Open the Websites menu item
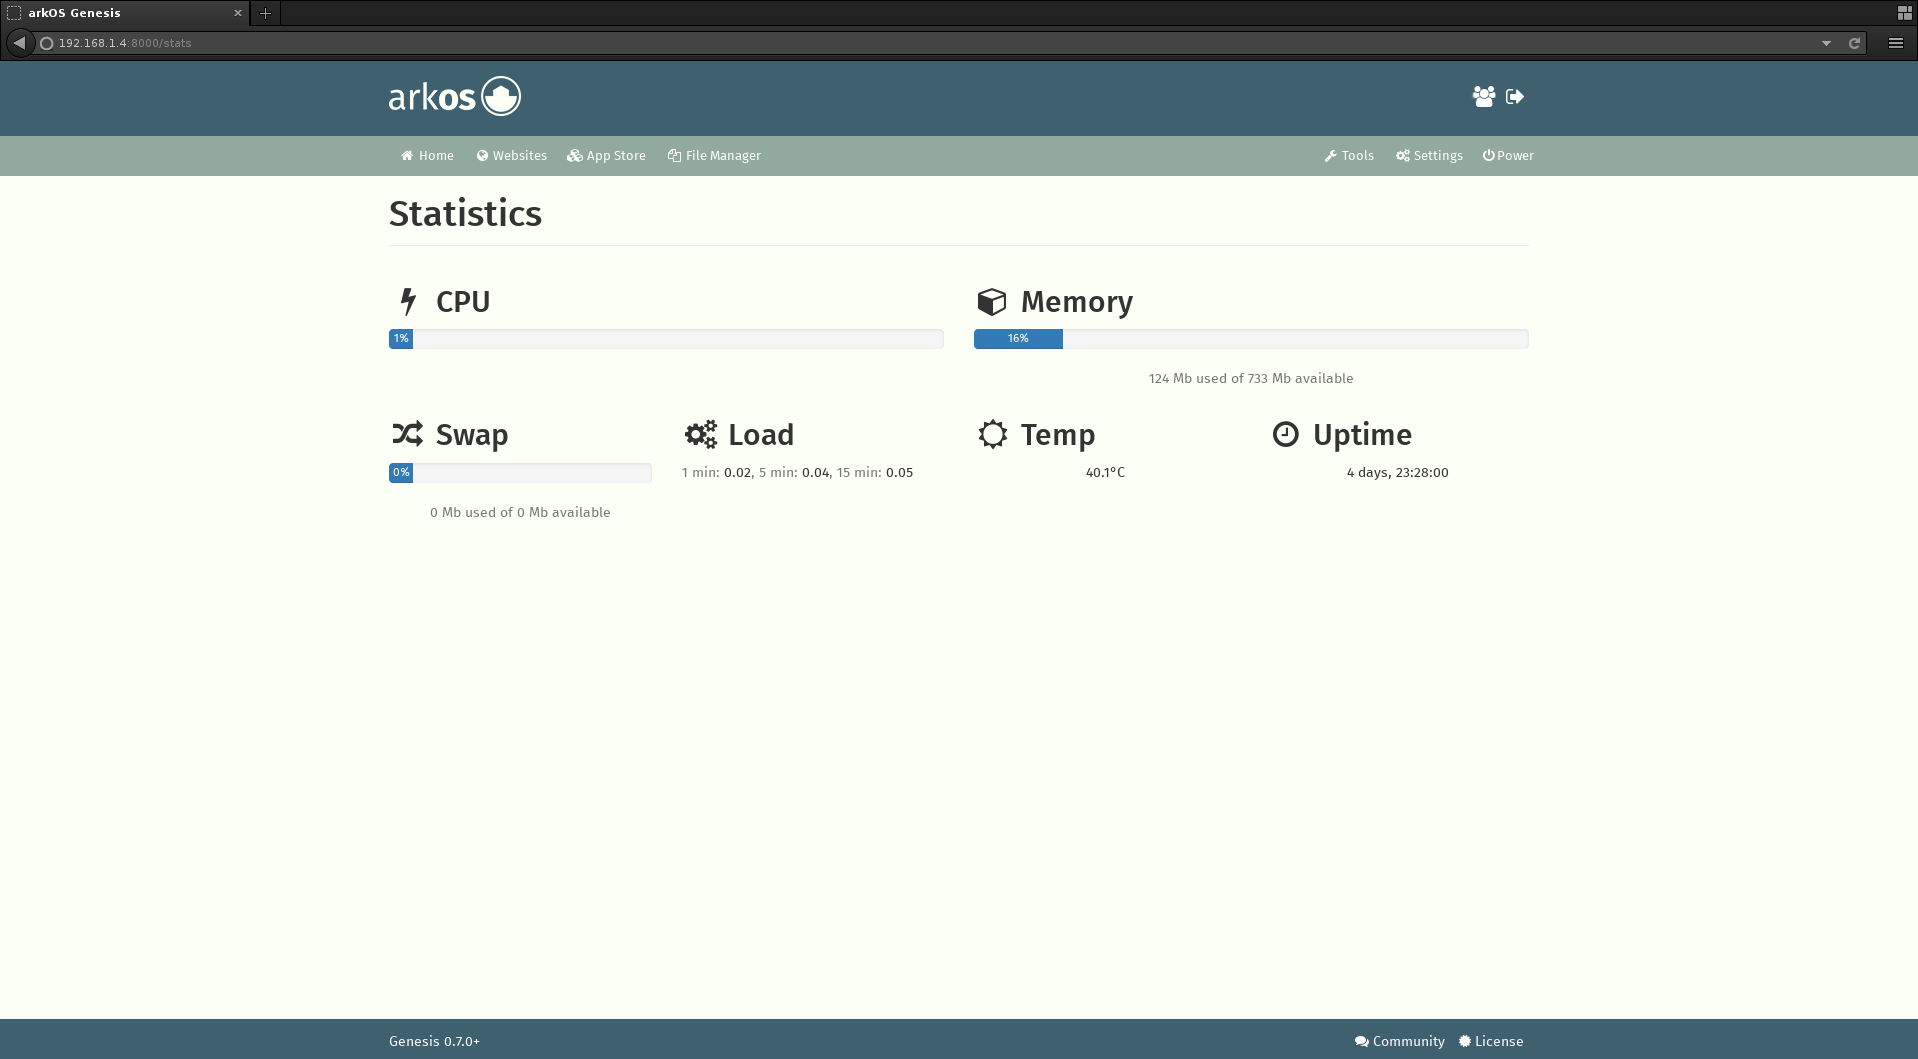 coord(511,156)
